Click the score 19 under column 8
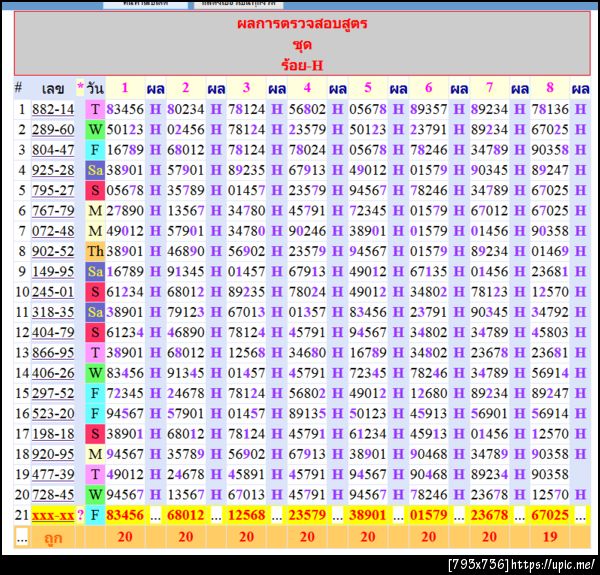This screenshot has height=575, width=600. (x=550, y=537)
